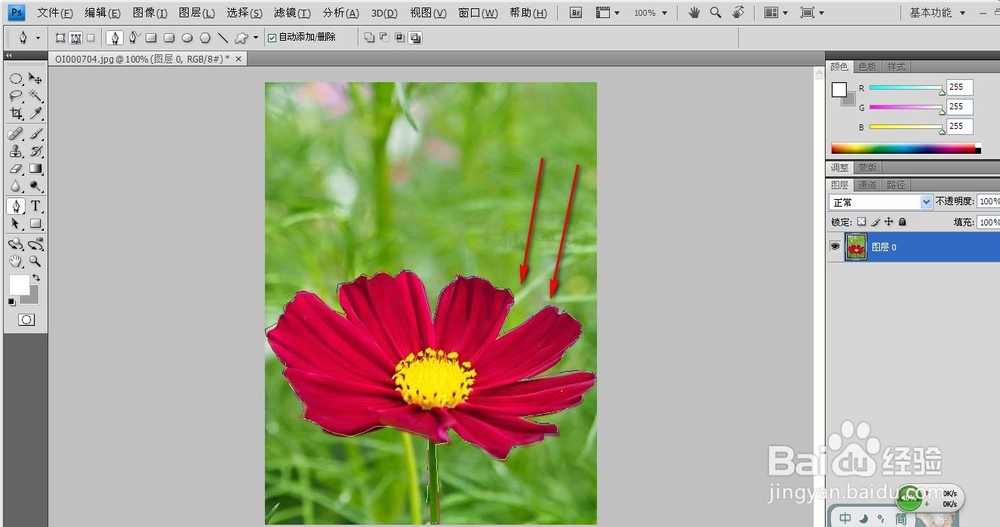The width and height of the screenshot is (1000, 527).
Task: Hide 图层 0 via eye icon
Action: click(835, 246)
